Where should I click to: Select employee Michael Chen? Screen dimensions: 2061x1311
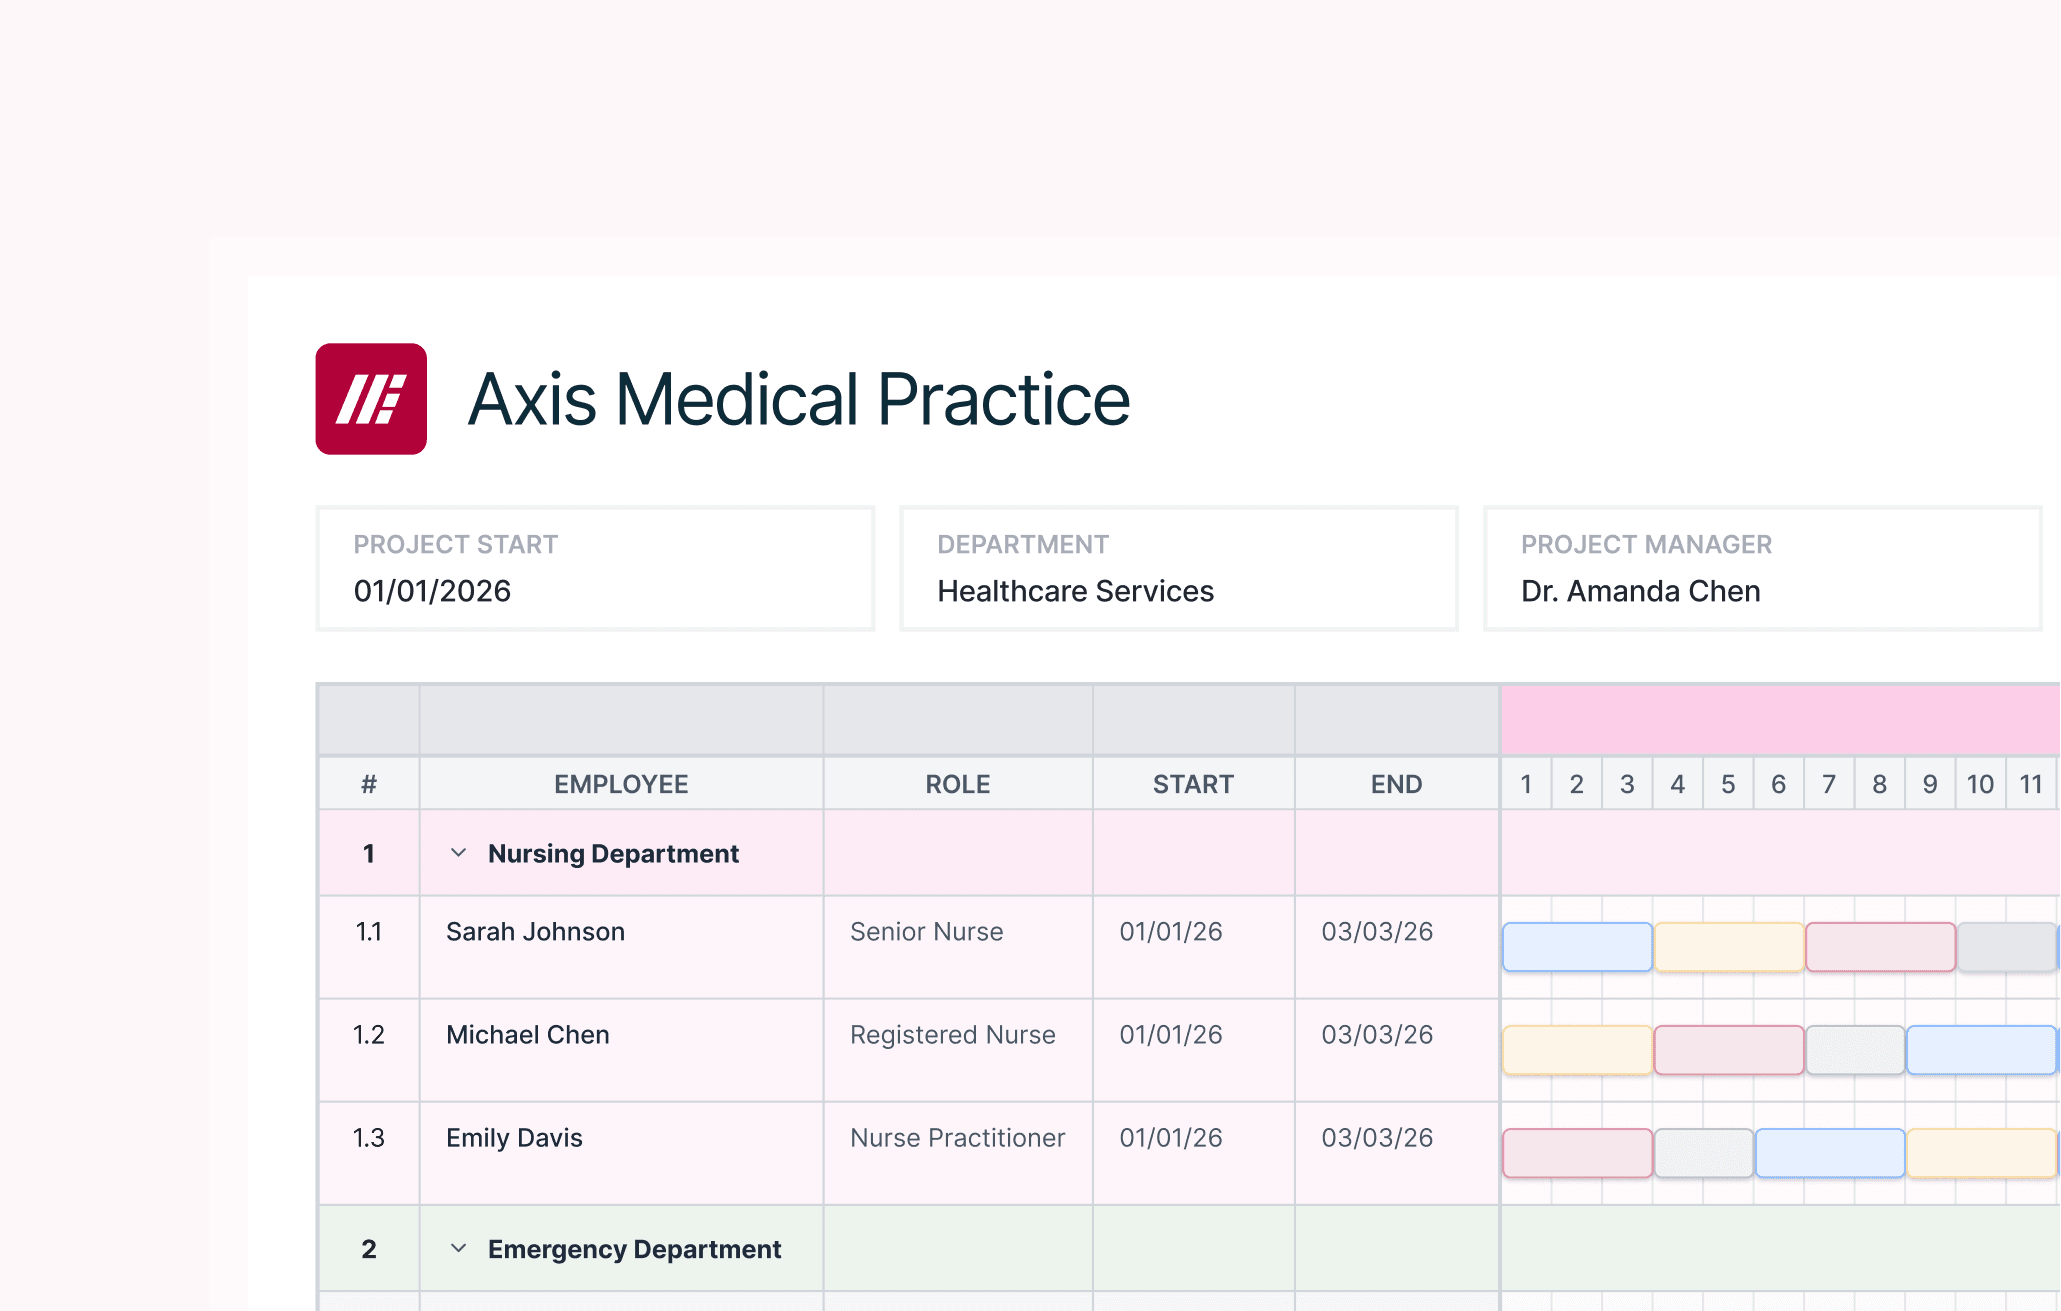[527, 1035]
